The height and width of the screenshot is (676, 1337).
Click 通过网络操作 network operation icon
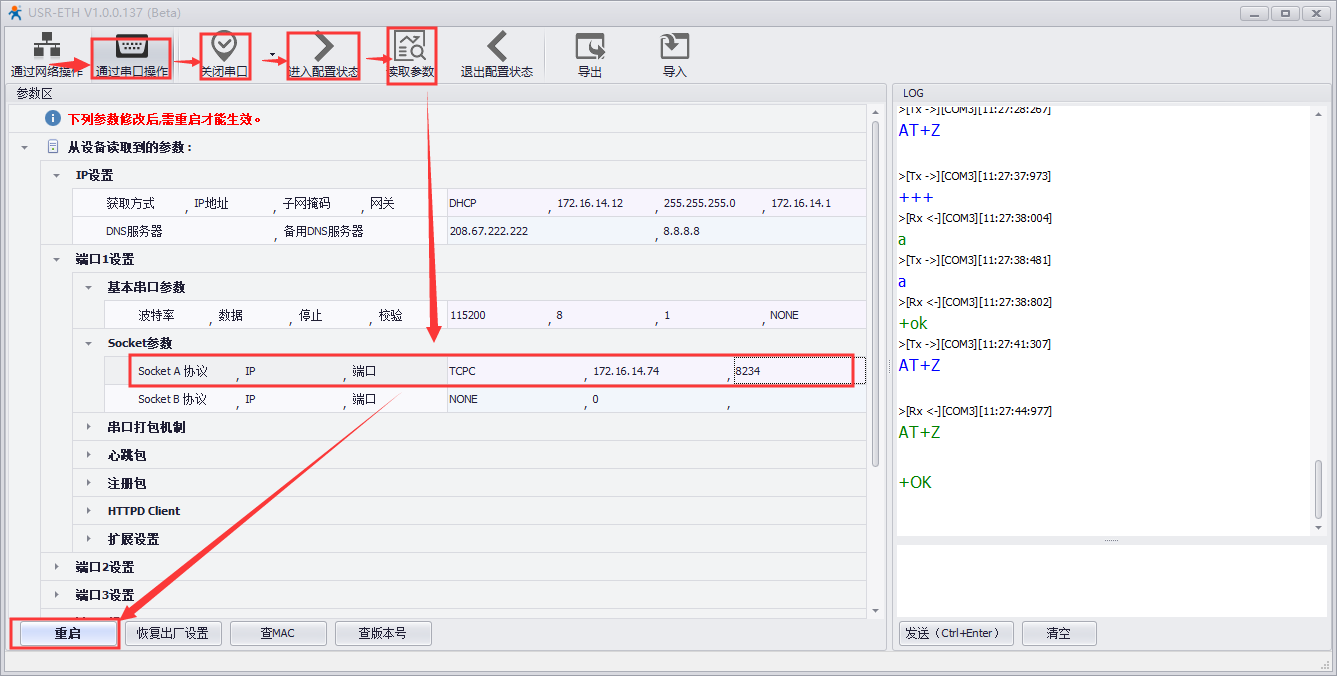coord(46,54)
